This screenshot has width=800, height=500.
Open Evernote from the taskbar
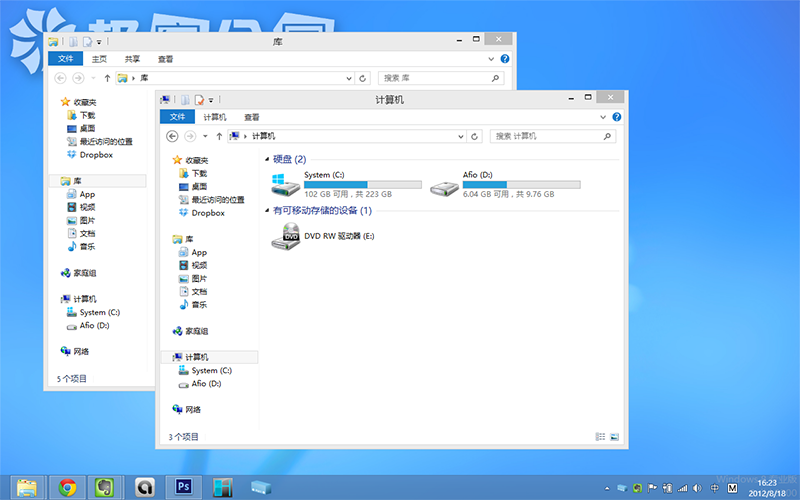[105, 488]
